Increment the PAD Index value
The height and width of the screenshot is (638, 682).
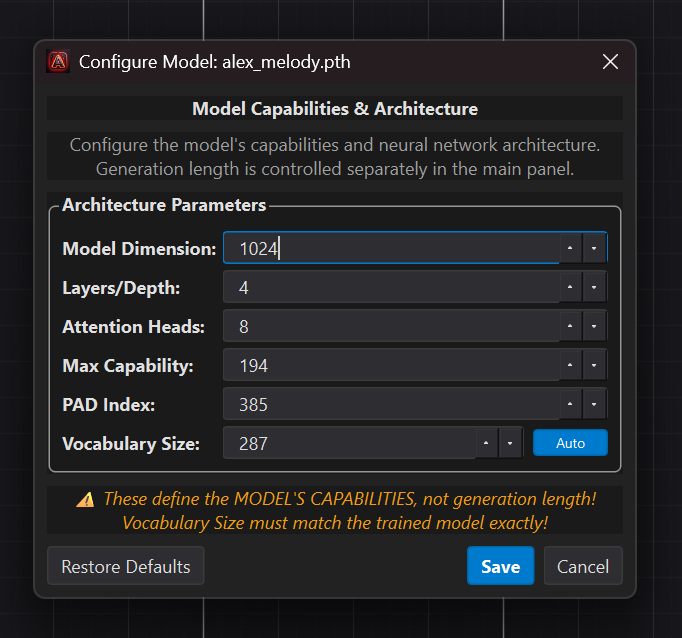[x=570, y=404]
